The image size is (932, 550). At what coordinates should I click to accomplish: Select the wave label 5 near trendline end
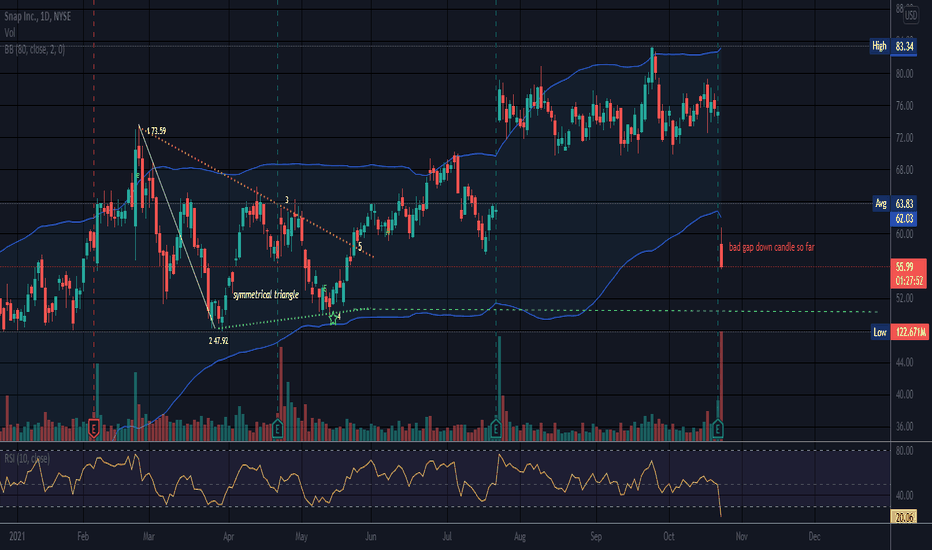[360, 246]
